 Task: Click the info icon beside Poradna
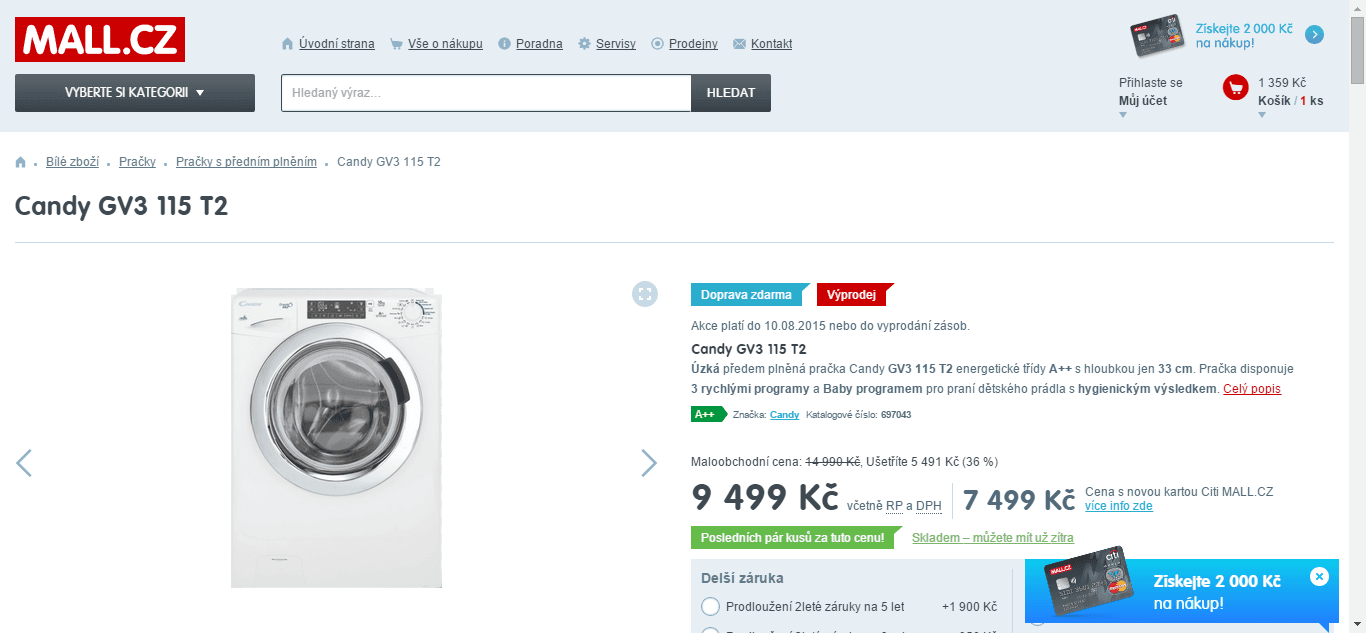[x=505, y=44]
